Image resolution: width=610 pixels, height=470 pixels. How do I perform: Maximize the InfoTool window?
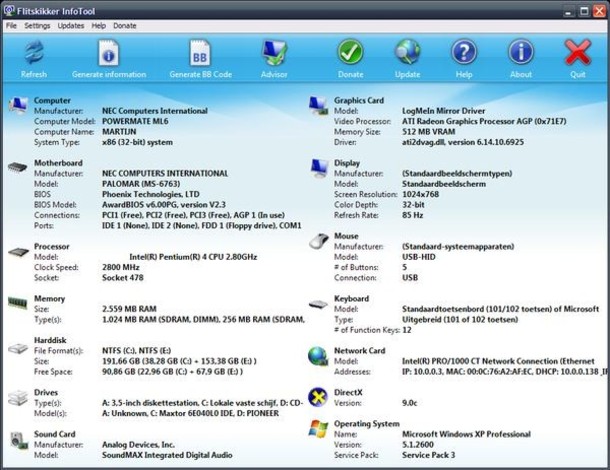584,11
